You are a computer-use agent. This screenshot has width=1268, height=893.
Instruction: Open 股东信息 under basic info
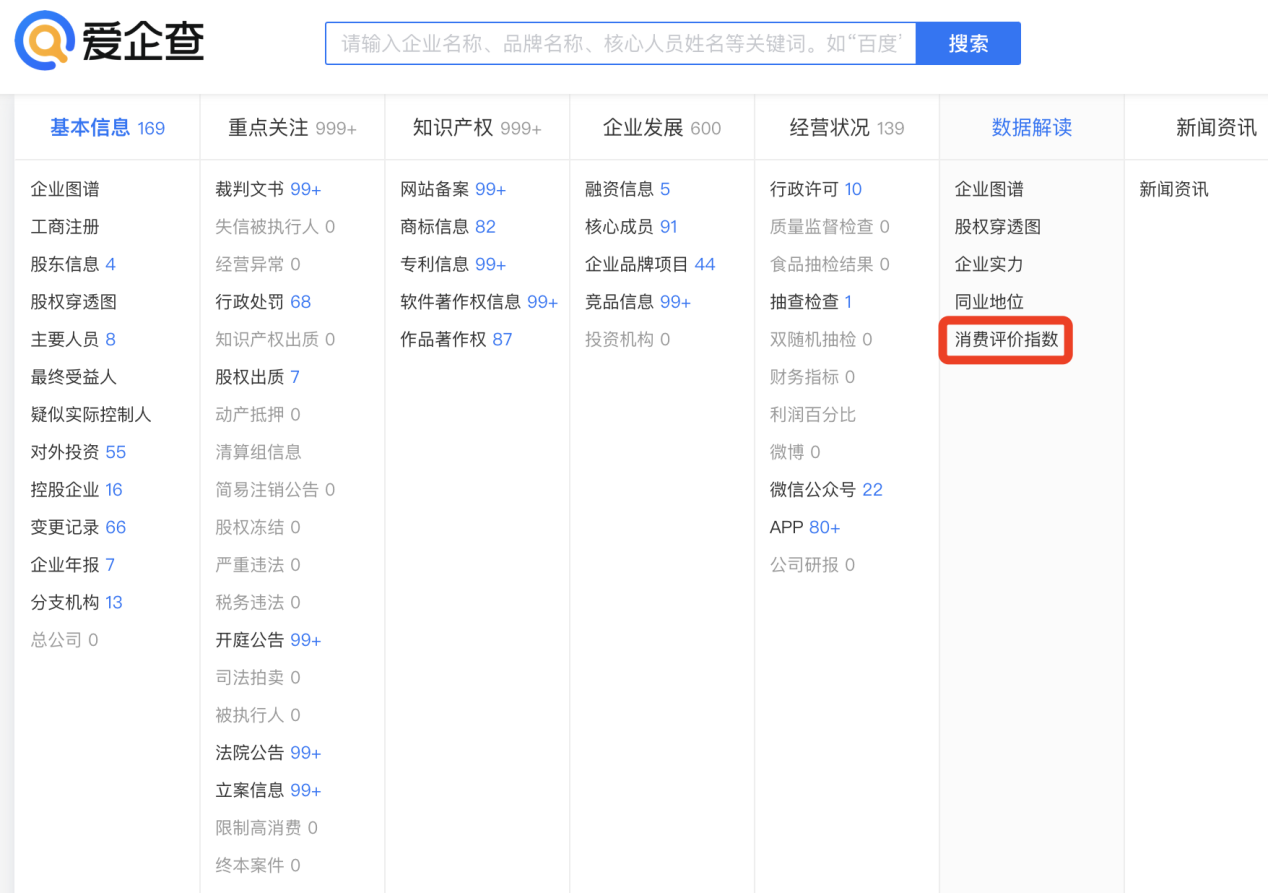72,265
